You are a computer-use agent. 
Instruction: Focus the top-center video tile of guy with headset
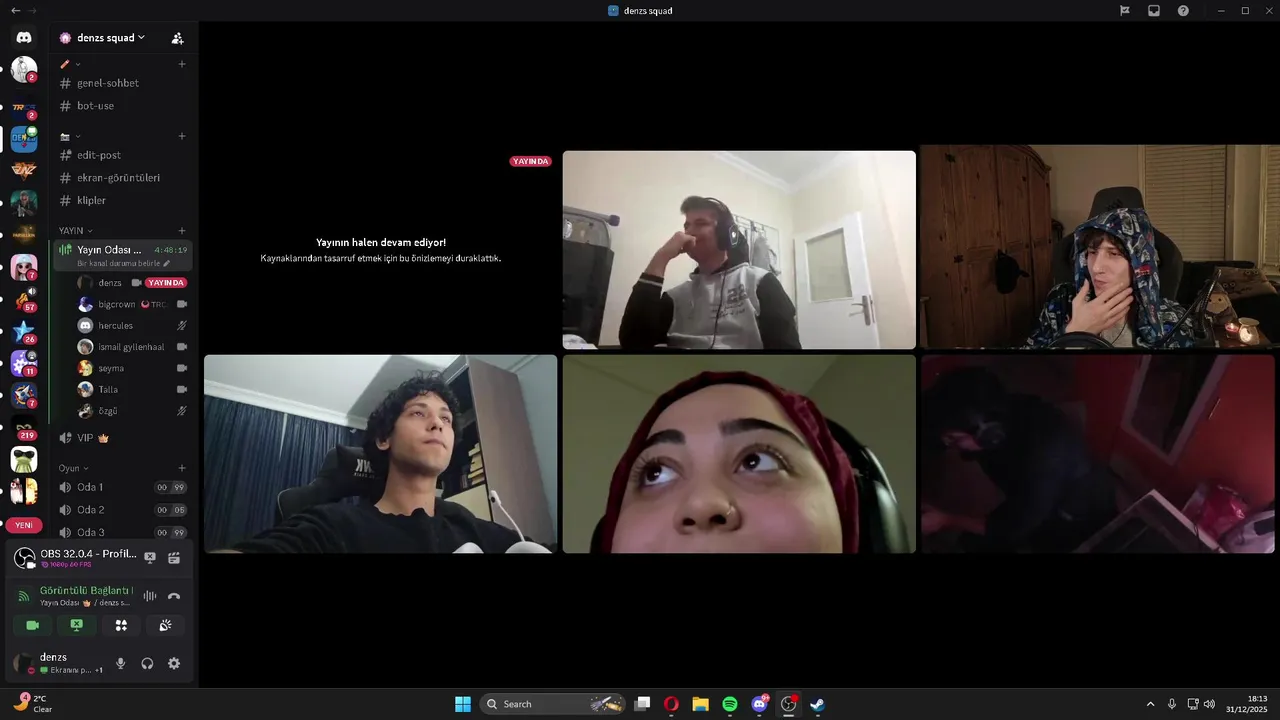739,250
